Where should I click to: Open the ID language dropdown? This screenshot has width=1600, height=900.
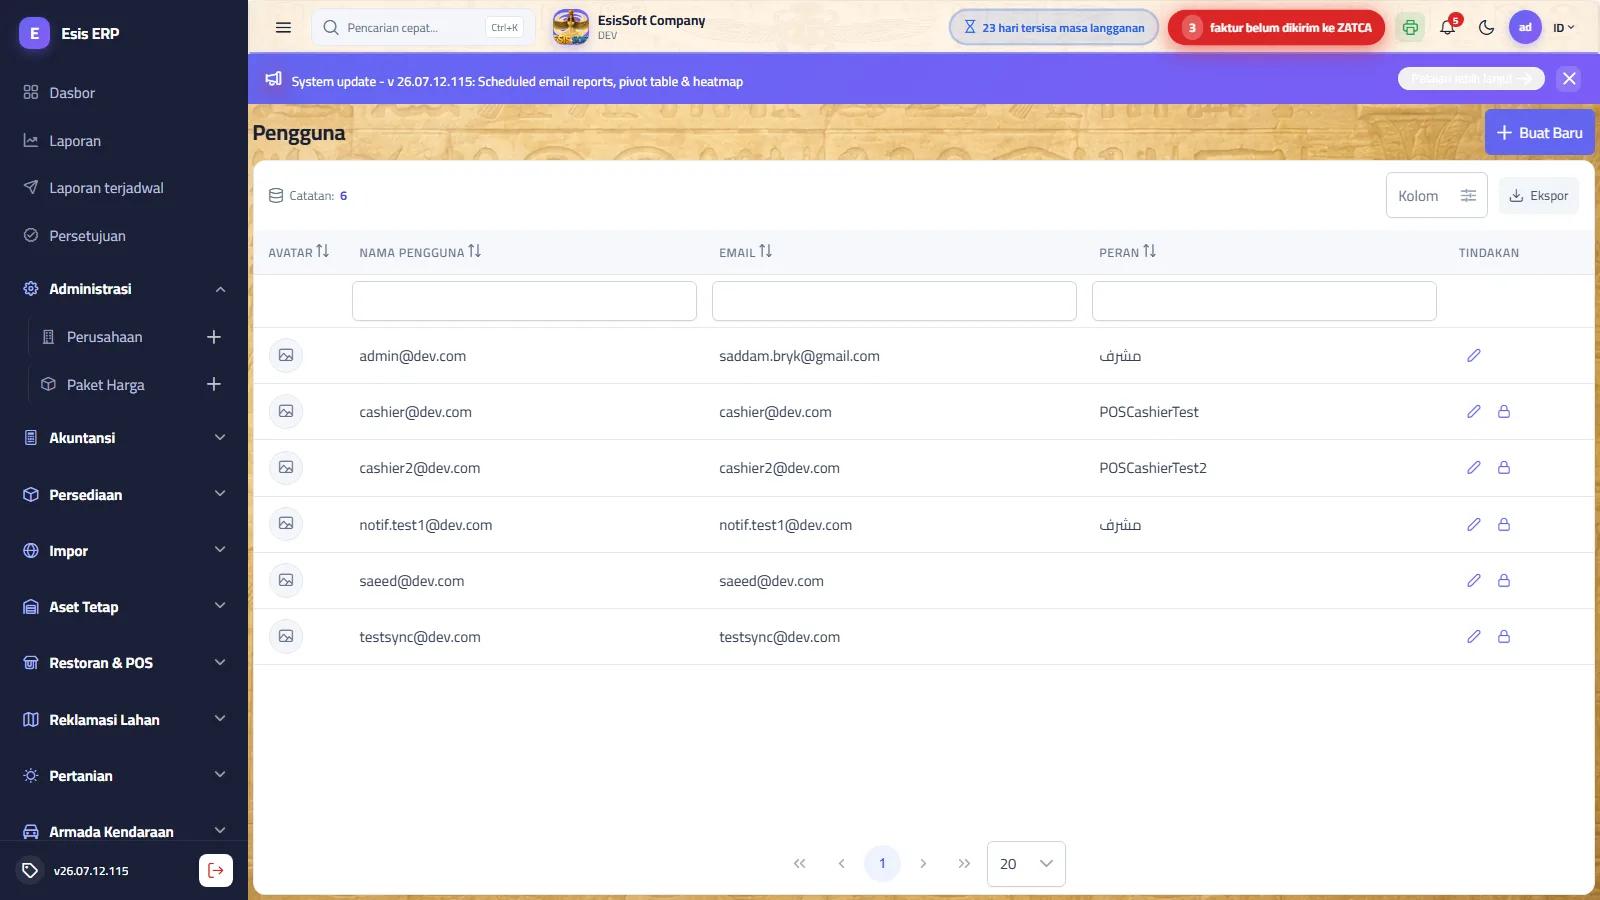pos(1563,28)
